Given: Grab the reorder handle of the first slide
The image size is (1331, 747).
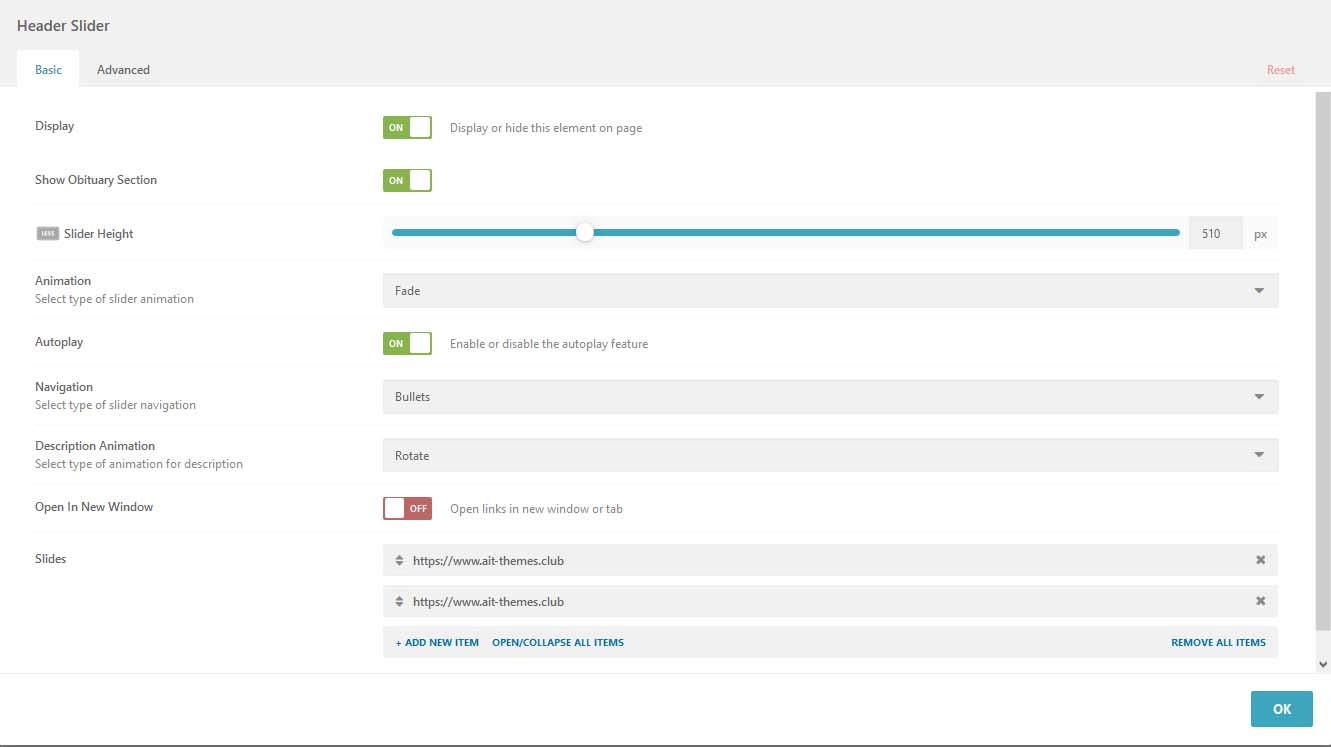Looking at the screenshot, I should (399, 560).
